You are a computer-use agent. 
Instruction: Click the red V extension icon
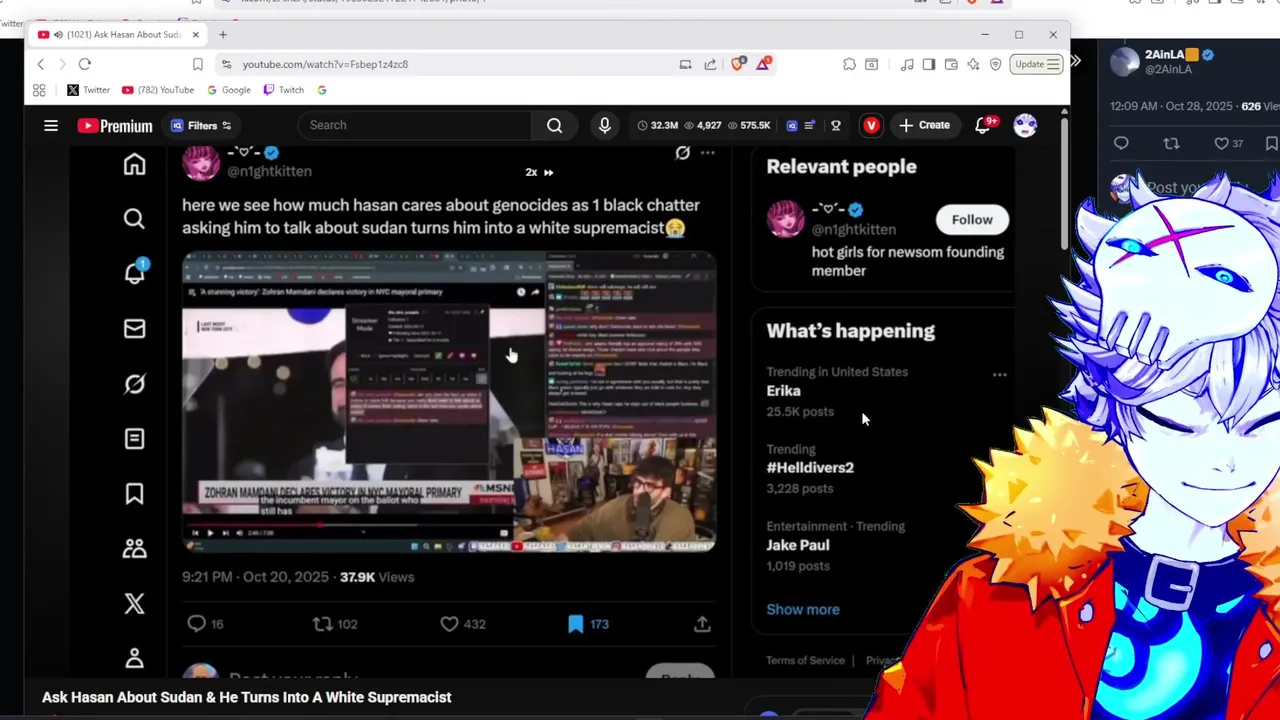pos(872,125)
